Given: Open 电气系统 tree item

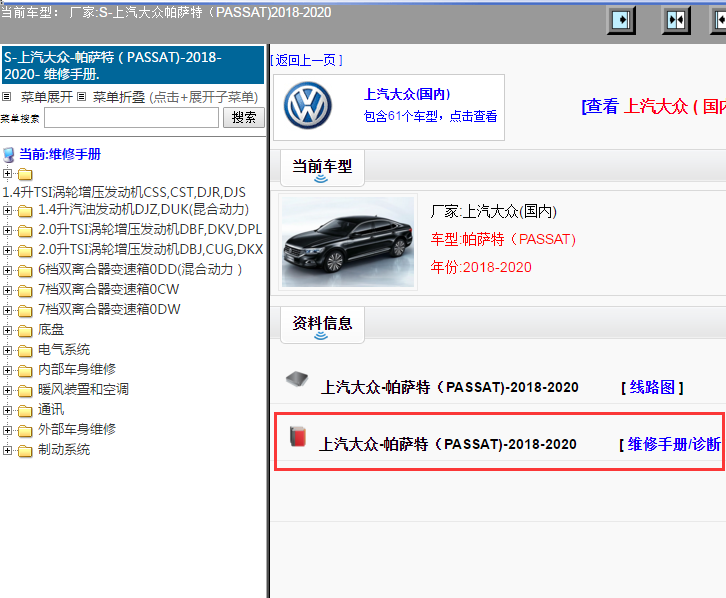Looking at the screenshot, I should point(64,349).
